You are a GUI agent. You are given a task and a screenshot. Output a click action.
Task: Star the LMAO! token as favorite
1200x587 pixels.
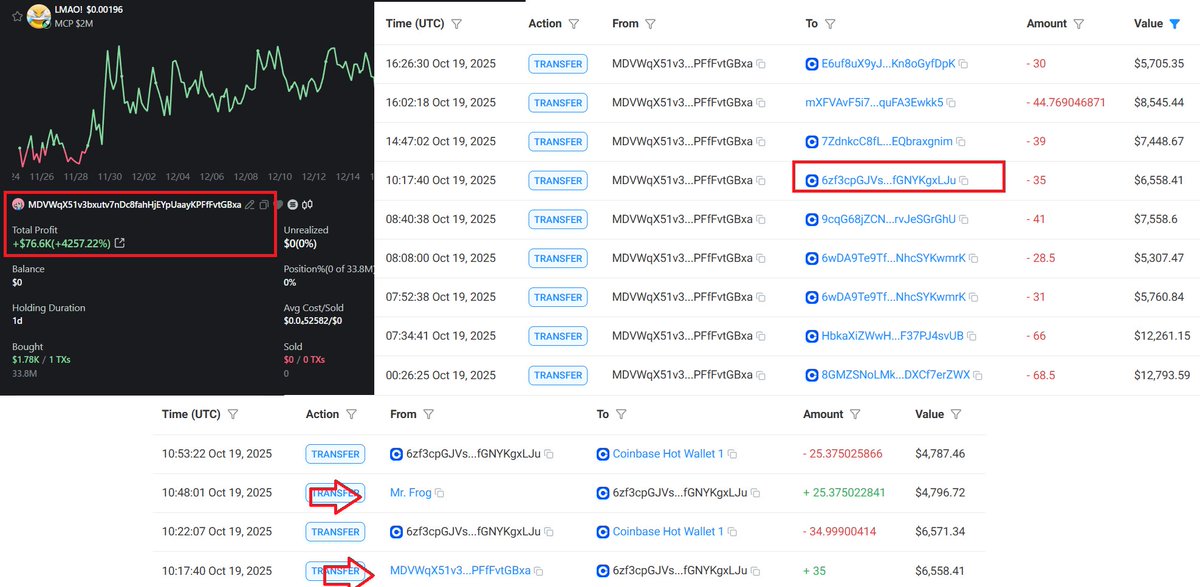[x=17, y=16]
